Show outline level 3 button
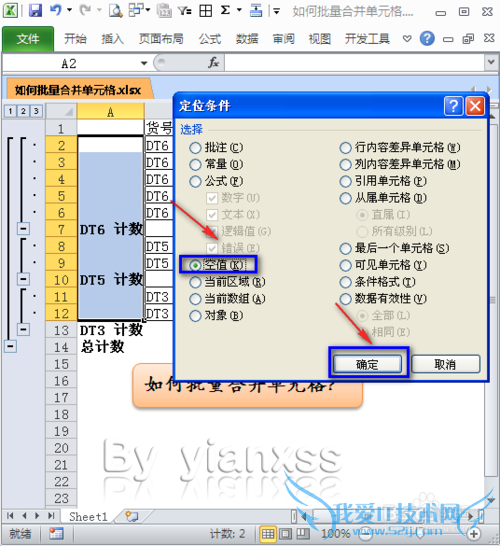This screenshot has height=546, width=500. 36,111
